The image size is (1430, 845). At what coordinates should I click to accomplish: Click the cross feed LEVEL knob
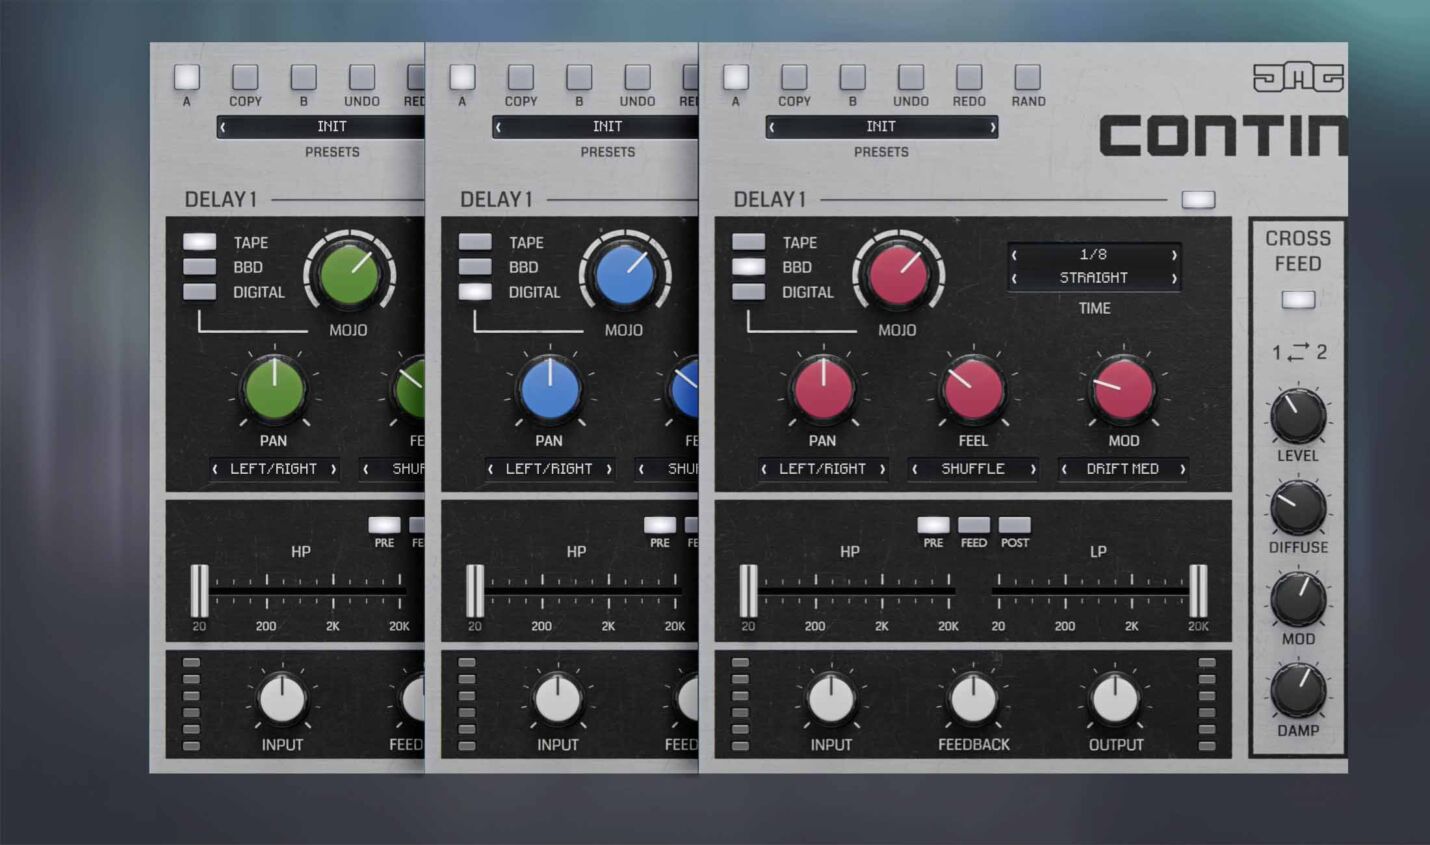[x=1298, y=416]
